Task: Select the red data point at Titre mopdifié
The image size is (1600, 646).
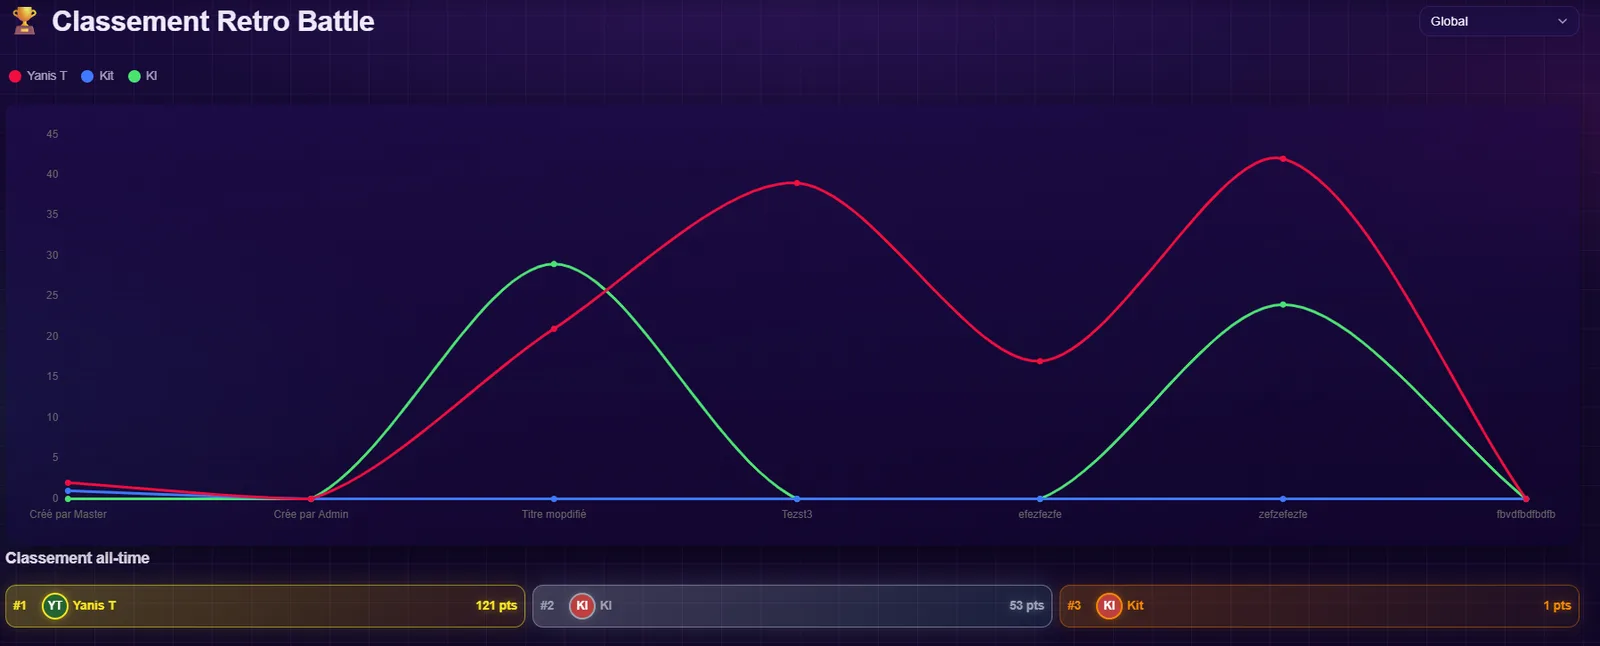Action: point(554,329)
